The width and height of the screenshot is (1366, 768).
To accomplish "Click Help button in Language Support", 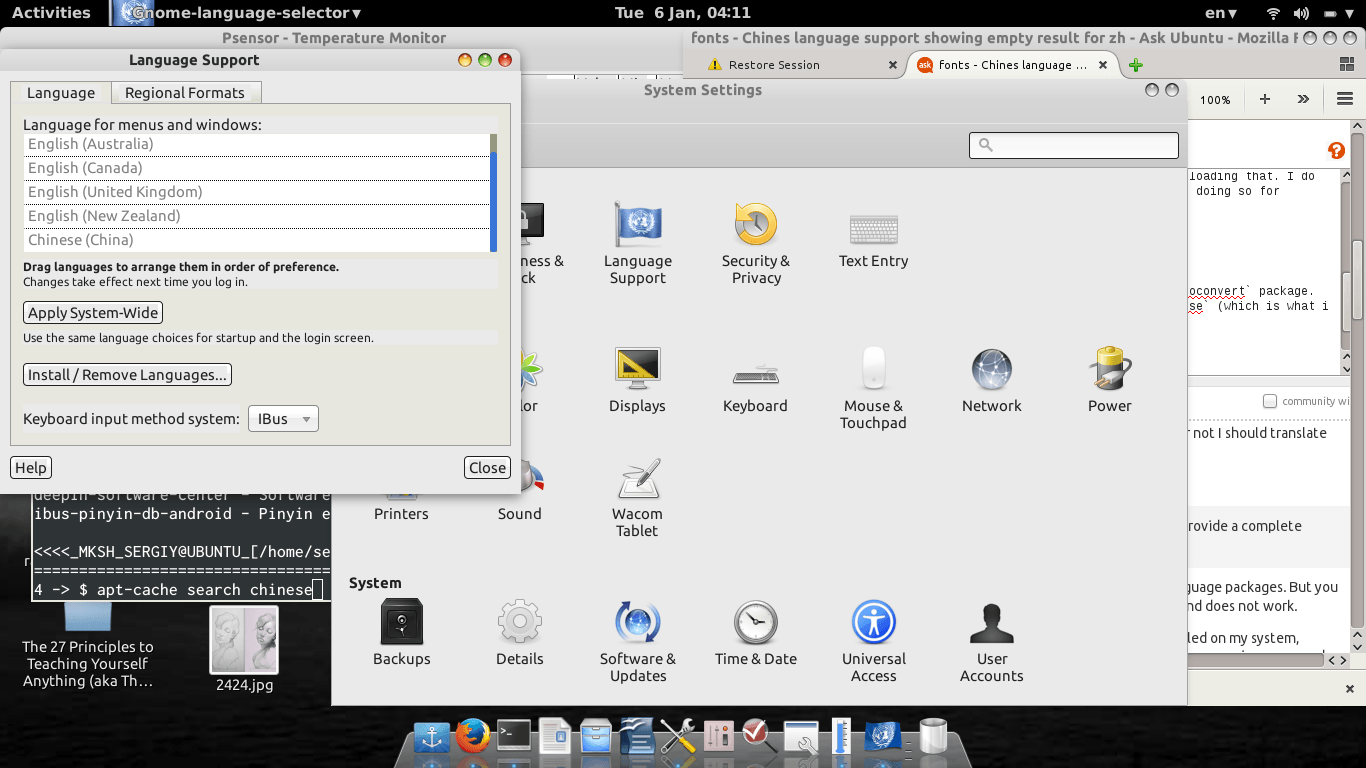I will 31,468.
